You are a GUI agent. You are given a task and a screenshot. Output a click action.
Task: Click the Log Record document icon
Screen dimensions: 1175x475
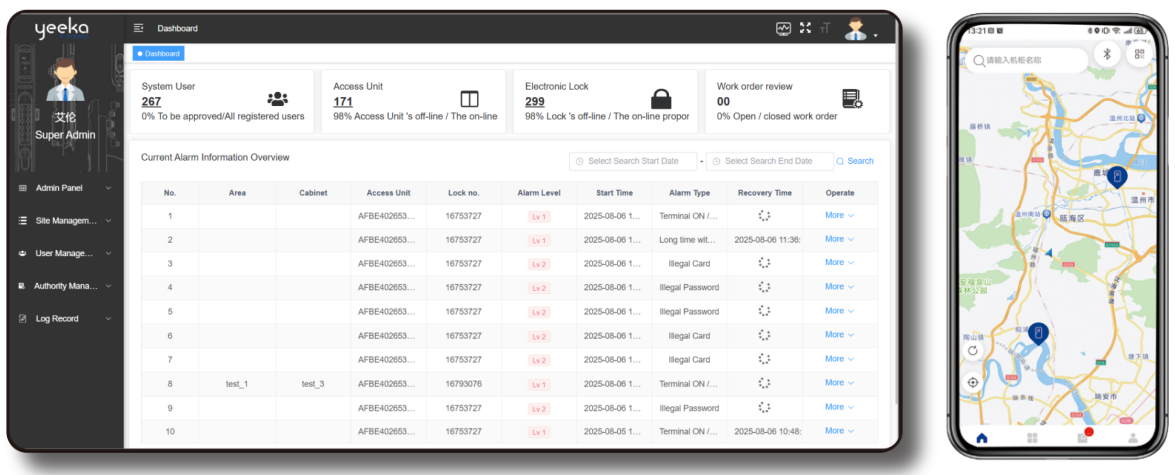tap(22, 318)
